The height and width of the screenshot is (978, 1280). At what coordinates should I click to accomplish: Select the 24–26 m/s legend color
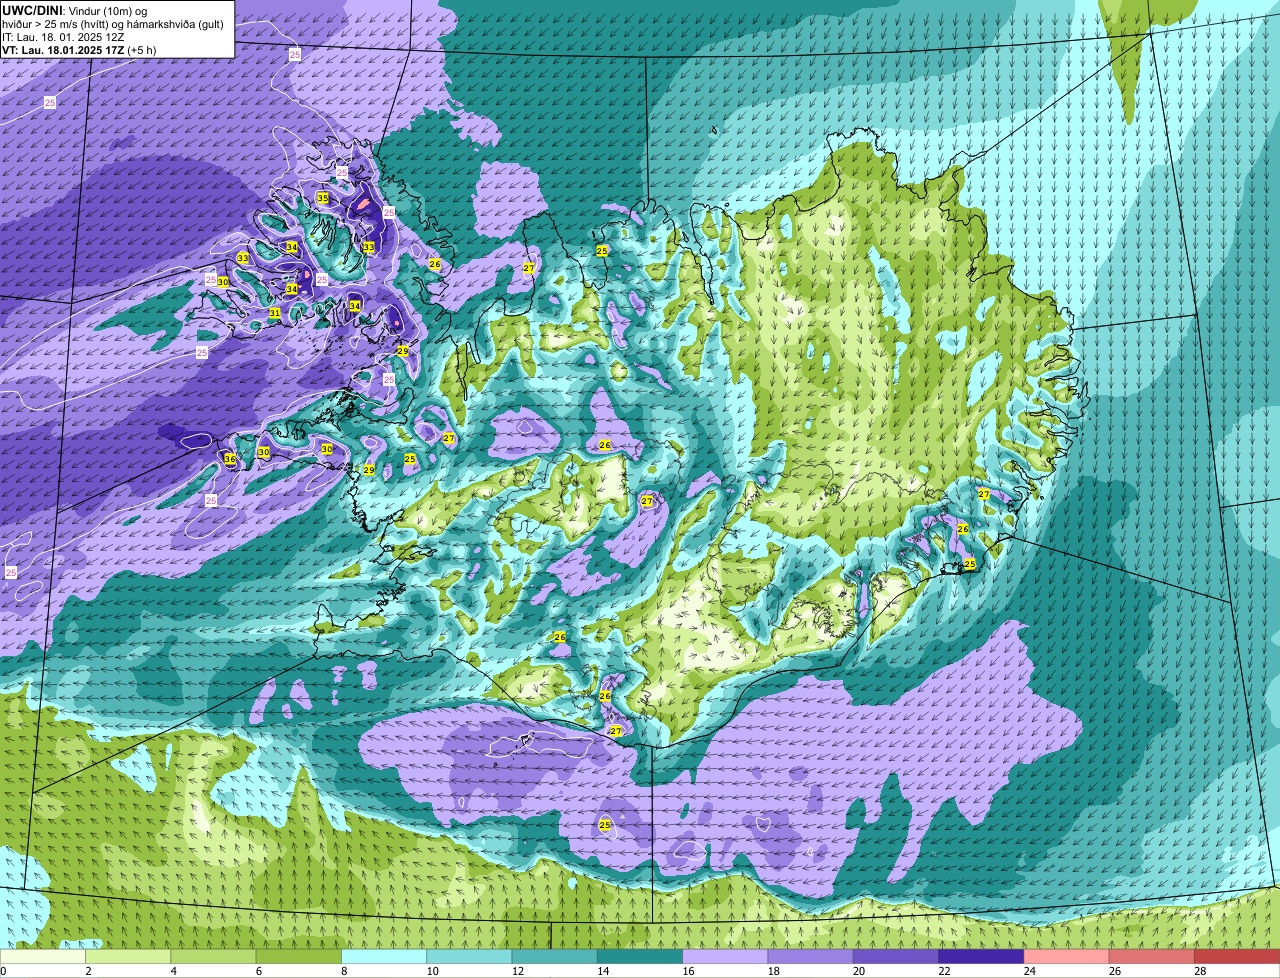(x=1067, y=956)
